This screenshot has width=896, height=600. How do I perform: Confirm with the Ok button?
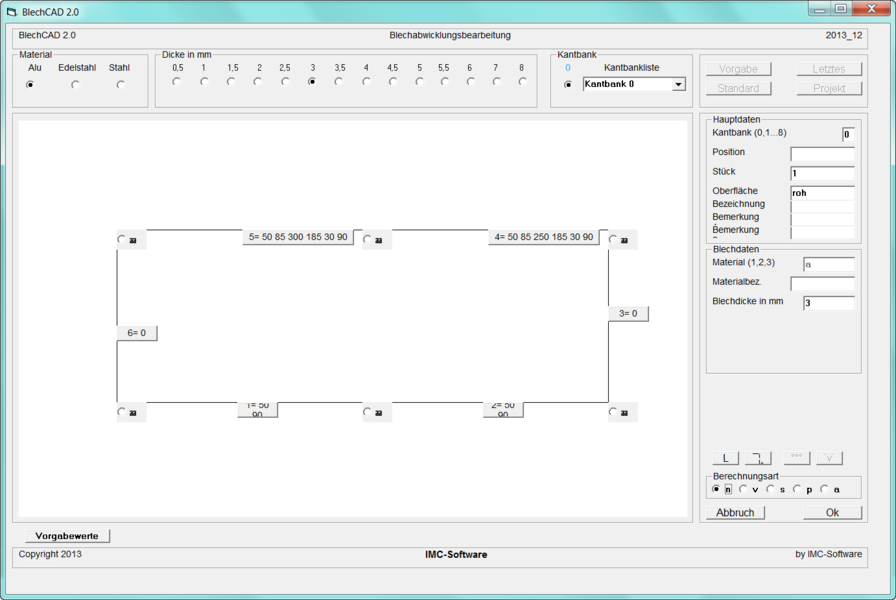pos(832,513)
